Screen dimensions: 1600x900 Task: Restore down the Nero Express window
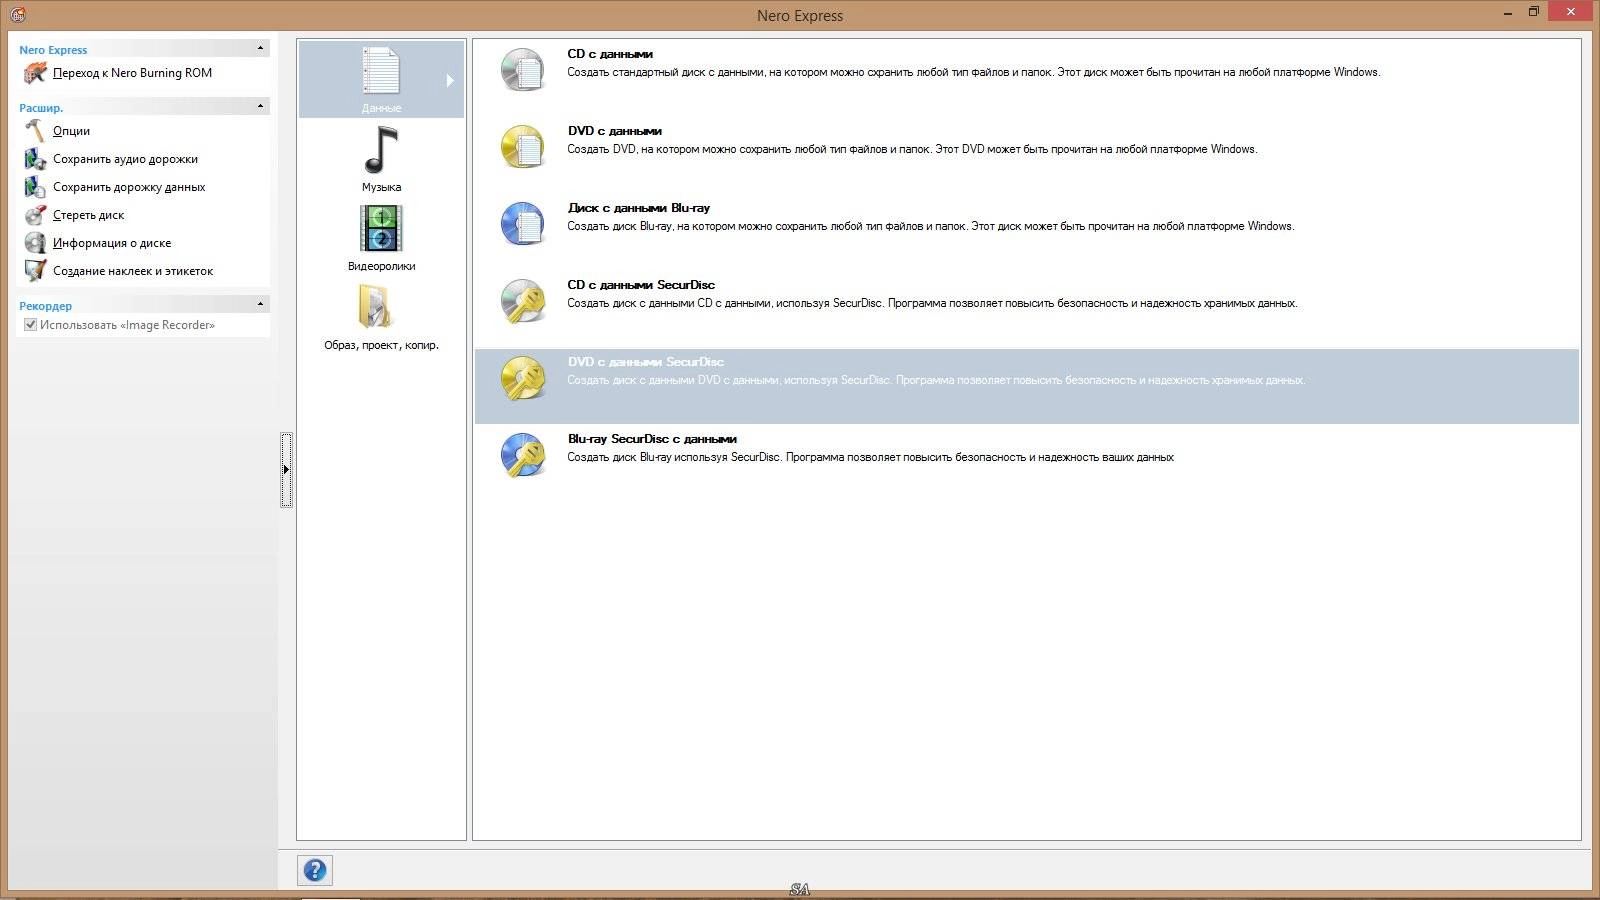point(1534,12)
